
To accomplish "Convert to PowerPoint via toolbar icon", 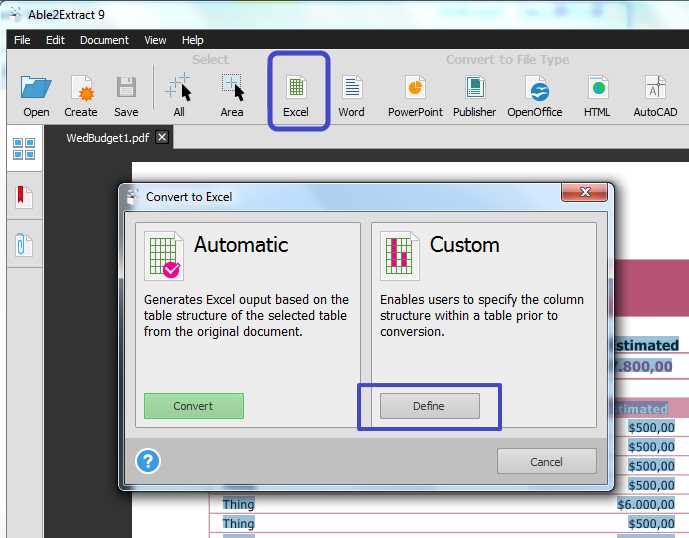I will point(415,96).
